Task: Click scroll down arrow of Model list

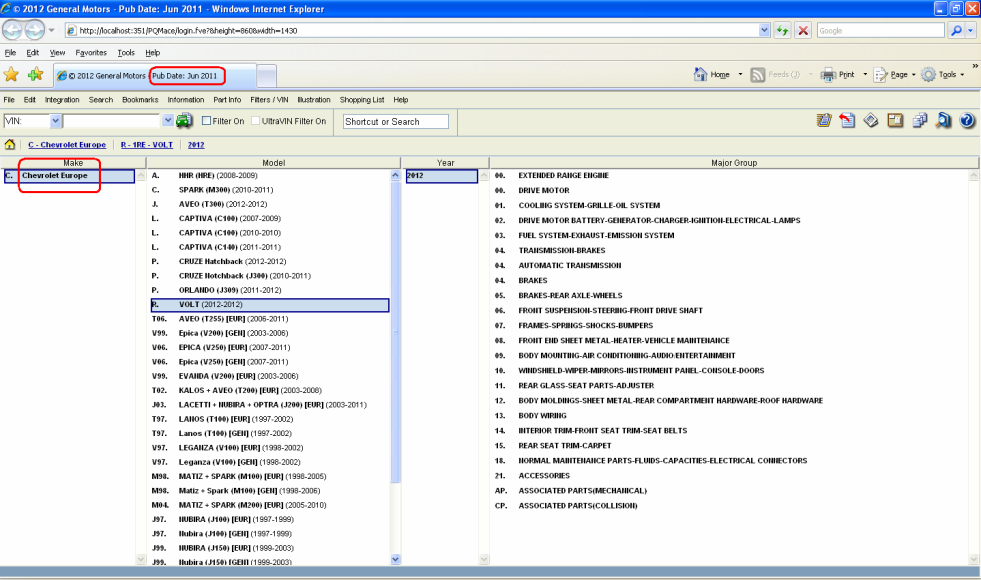Action: coord(395,559)
